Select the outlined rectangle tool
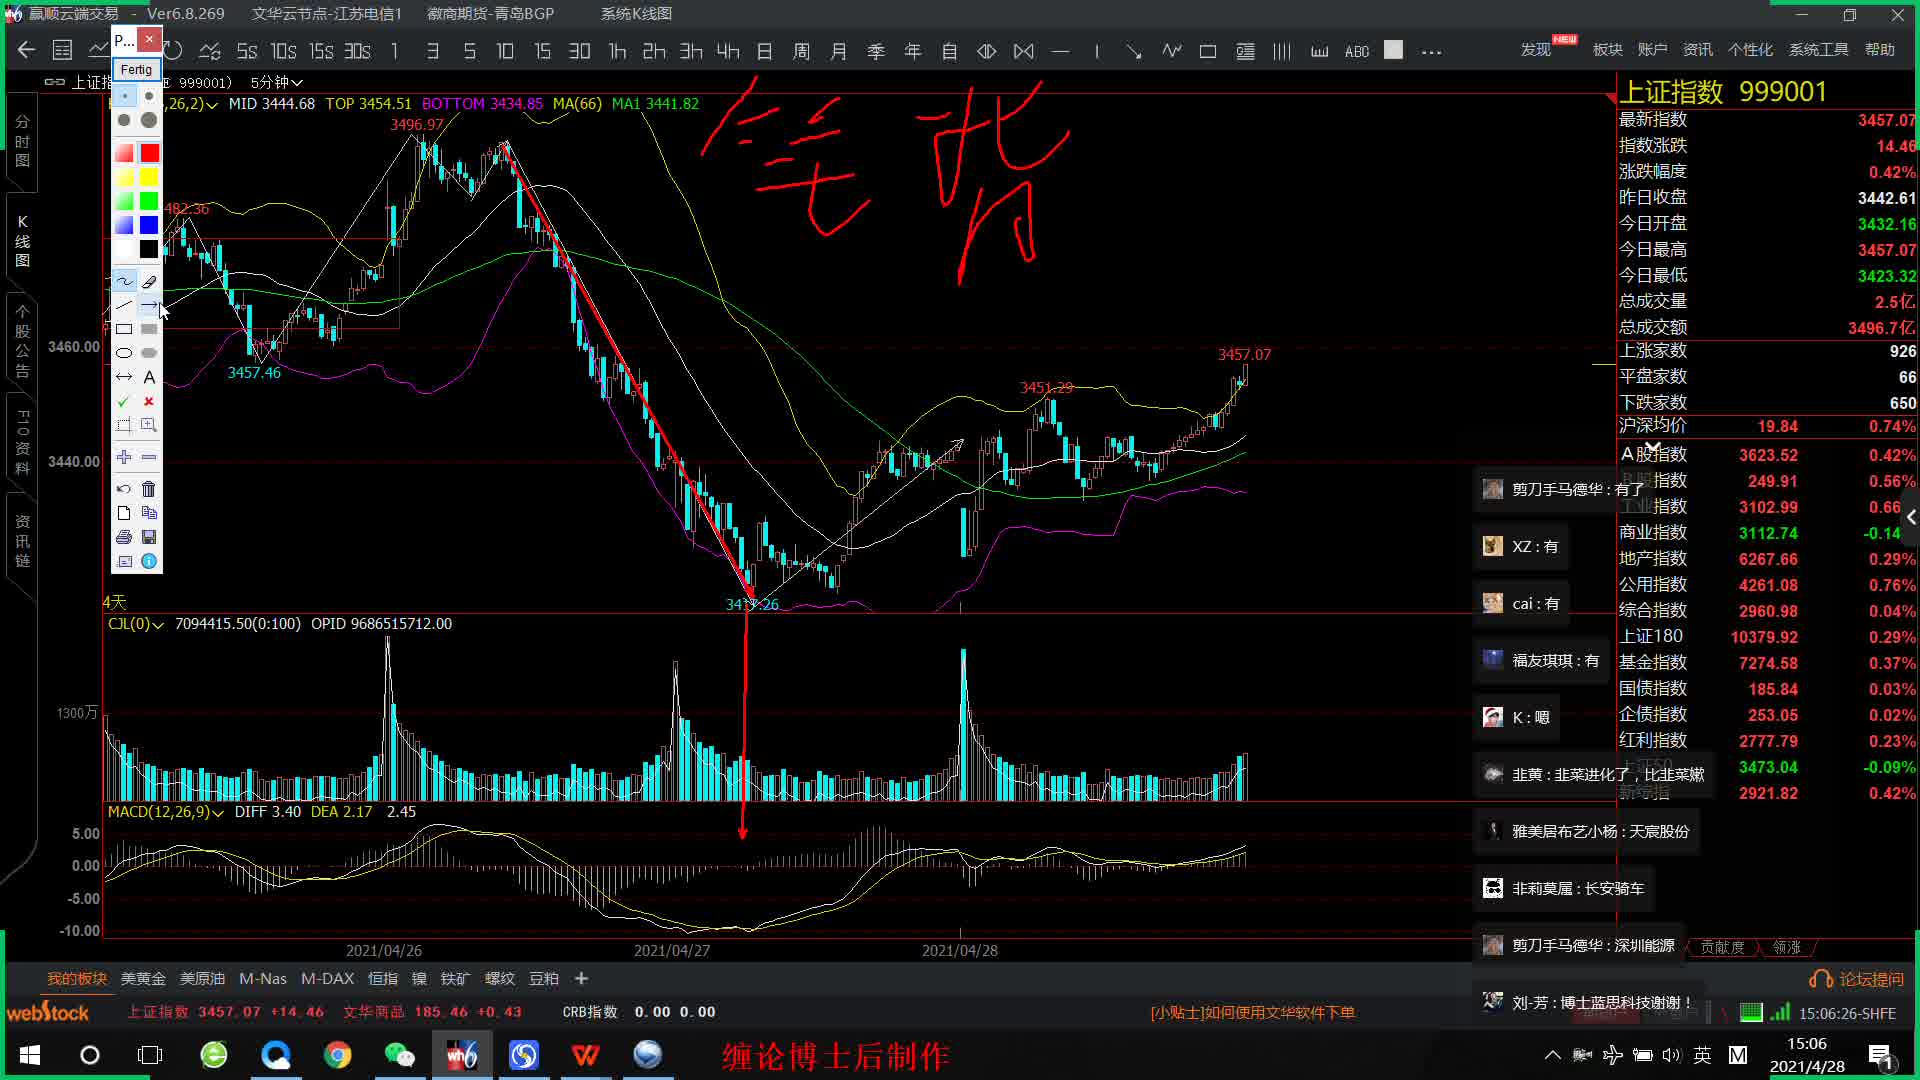 [124, 329]
